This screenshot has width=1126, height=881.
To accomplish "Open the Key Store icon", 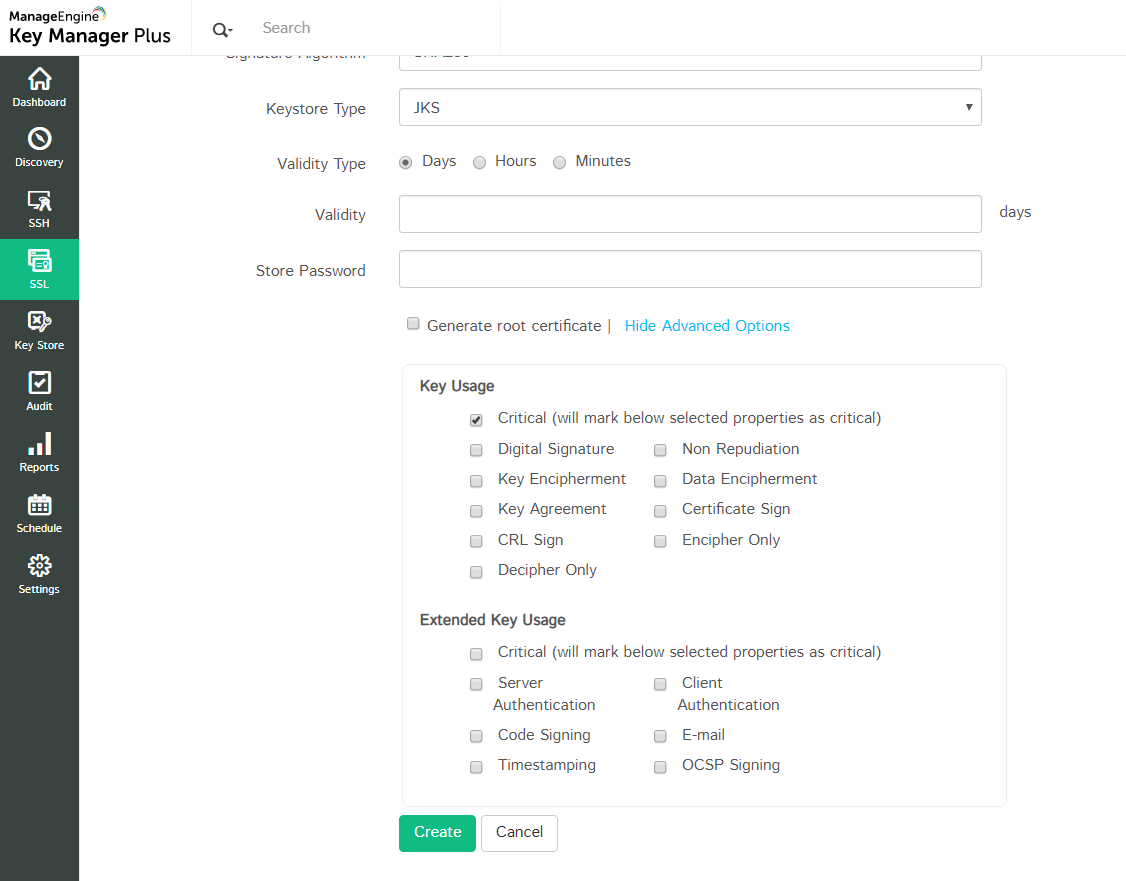I will (39, 322).
